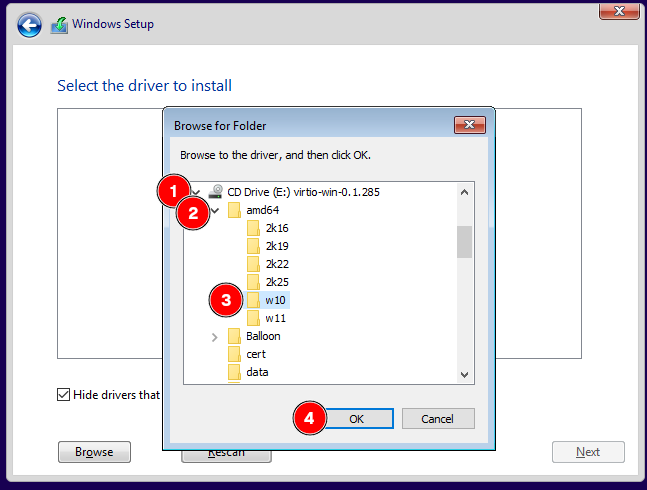Go back using the Windows Setup arrow
The width and height of the screenshot is (647, 490).
click(29, 26)
